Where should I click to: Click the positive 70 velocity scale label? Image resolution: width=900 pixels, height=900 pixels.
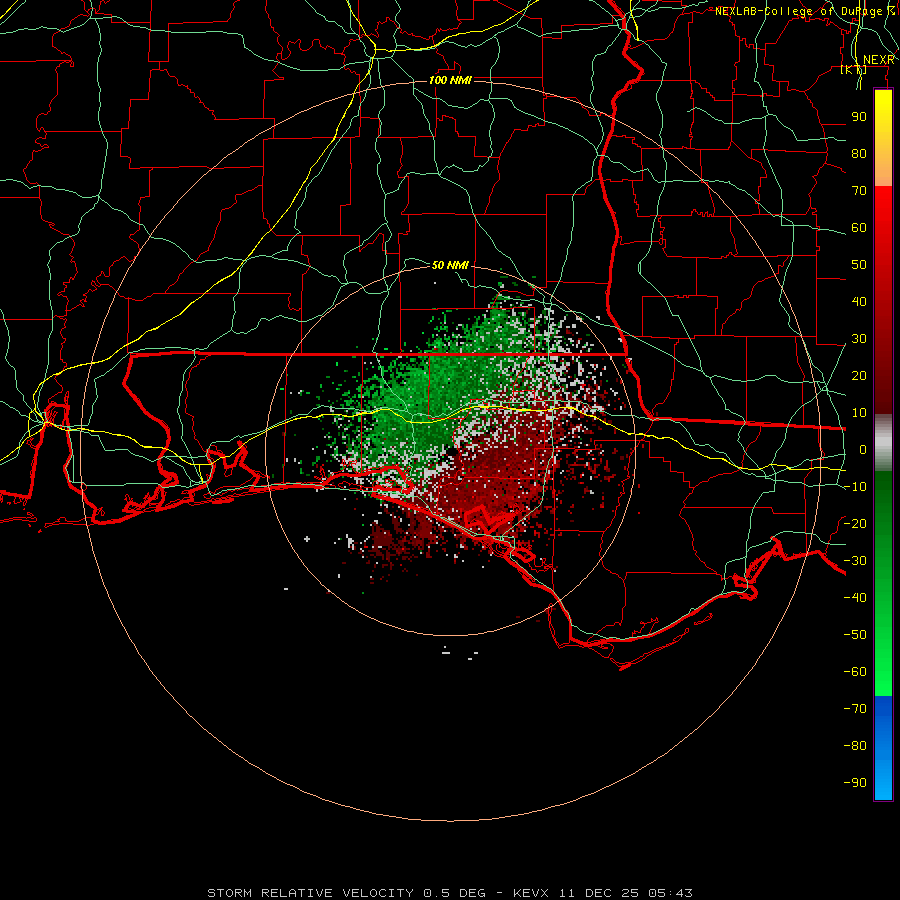click(x=859, y=191)
